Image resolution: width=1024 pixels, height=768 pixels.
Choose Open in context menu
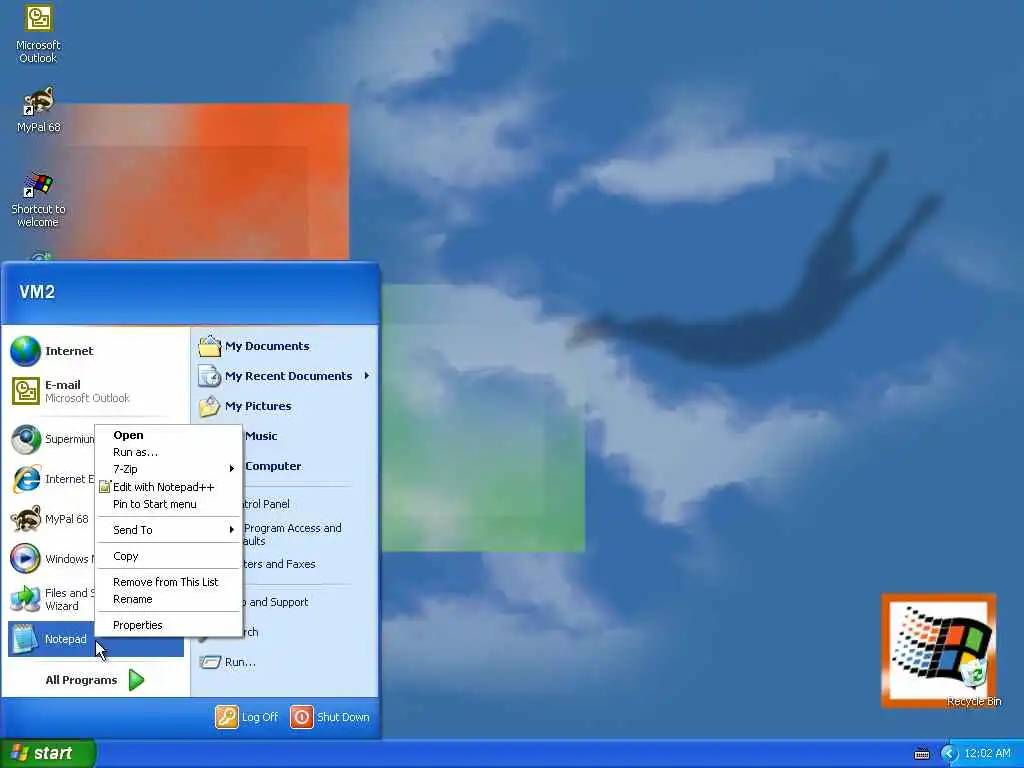pos(168,435)
